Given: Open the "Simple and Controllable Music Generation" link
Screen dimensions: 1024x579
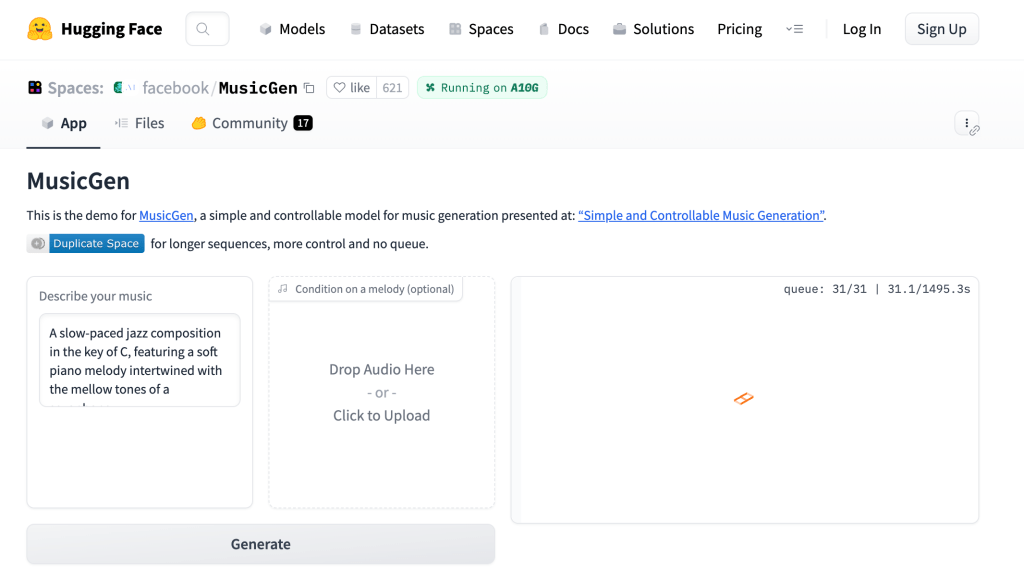Looking at the screenshot, I should [701, 215].
